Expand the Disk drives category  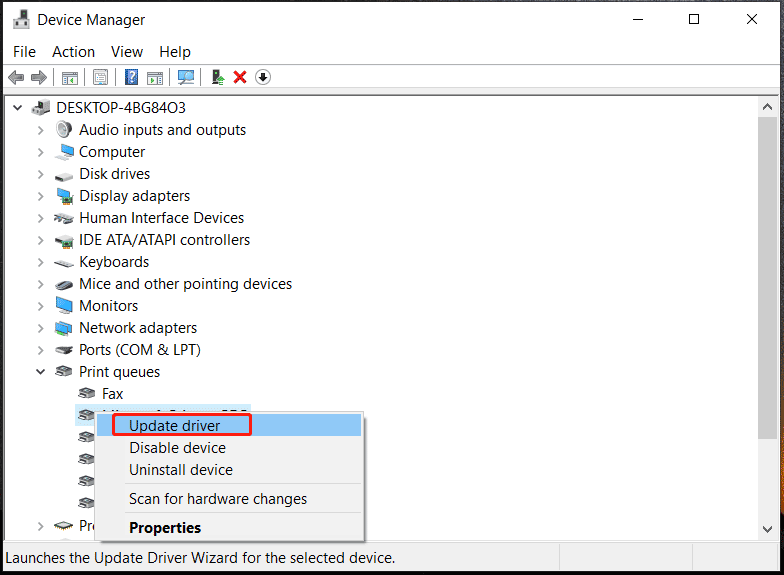pos(40,174)
